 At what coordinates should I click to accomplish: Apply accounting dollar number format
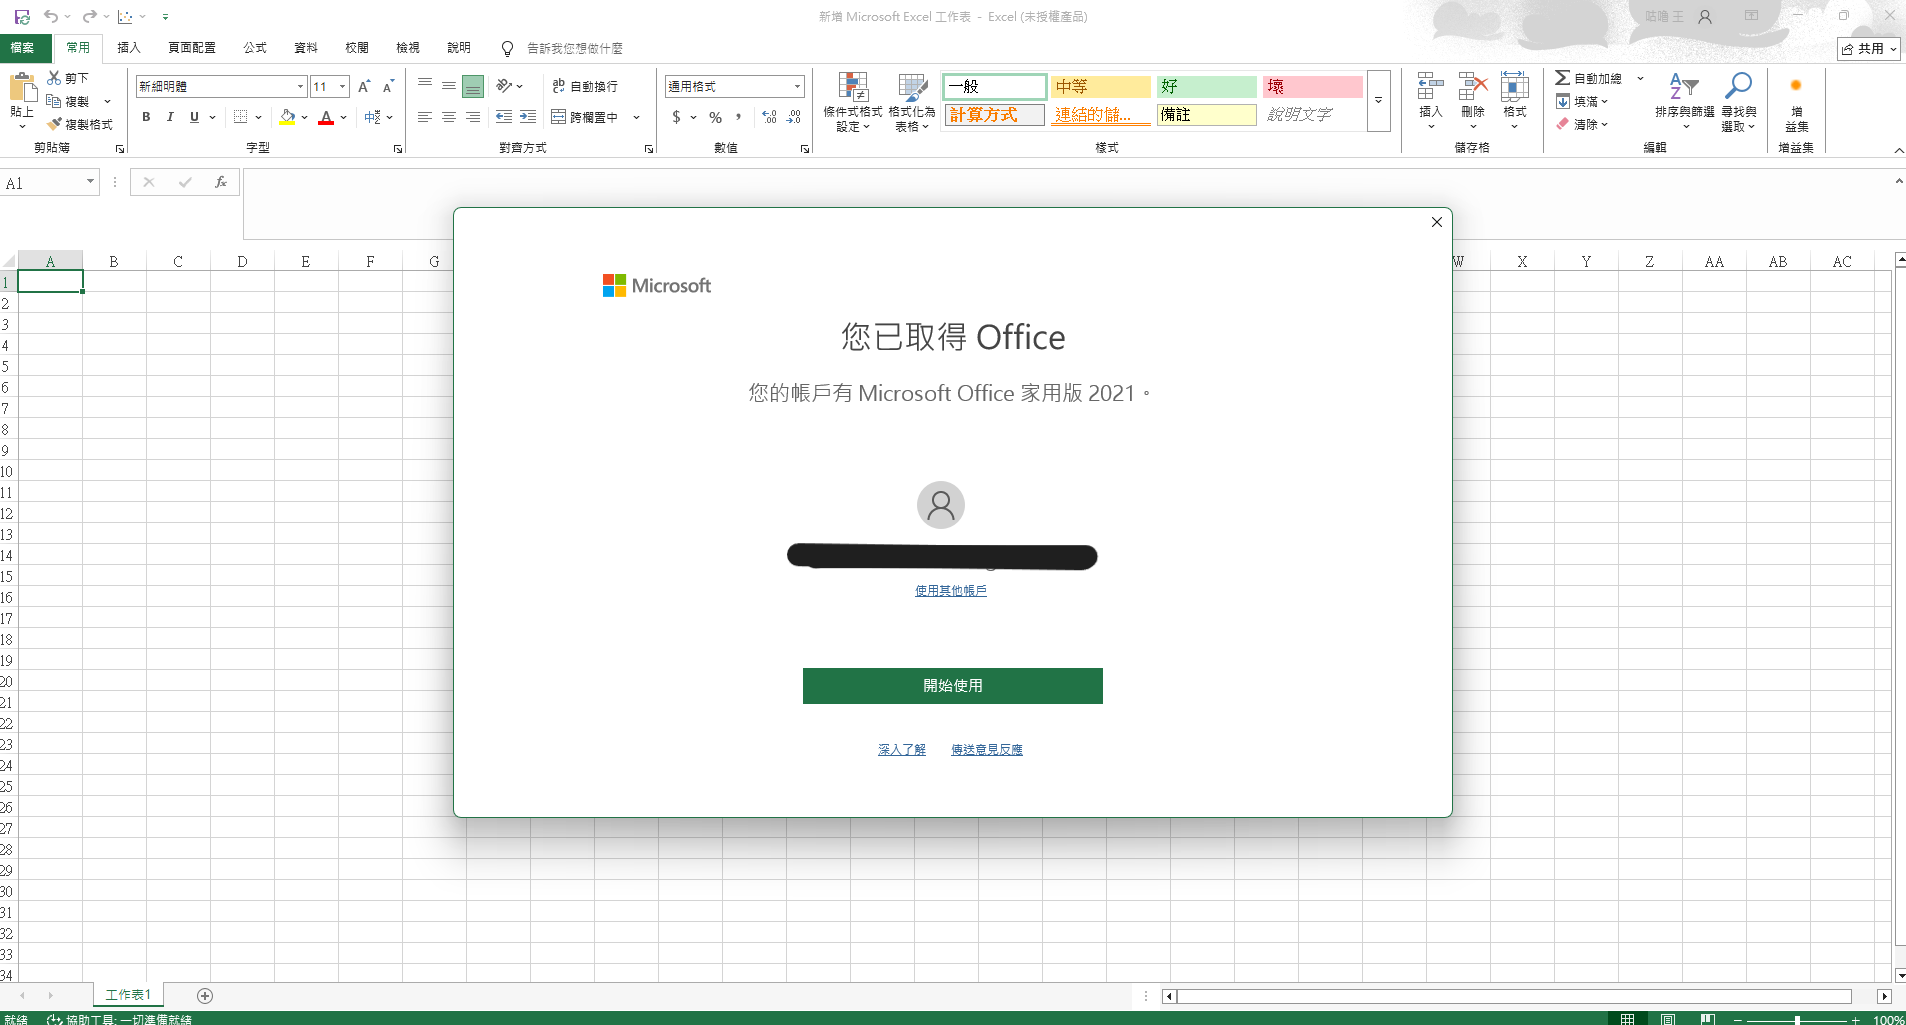677,117
